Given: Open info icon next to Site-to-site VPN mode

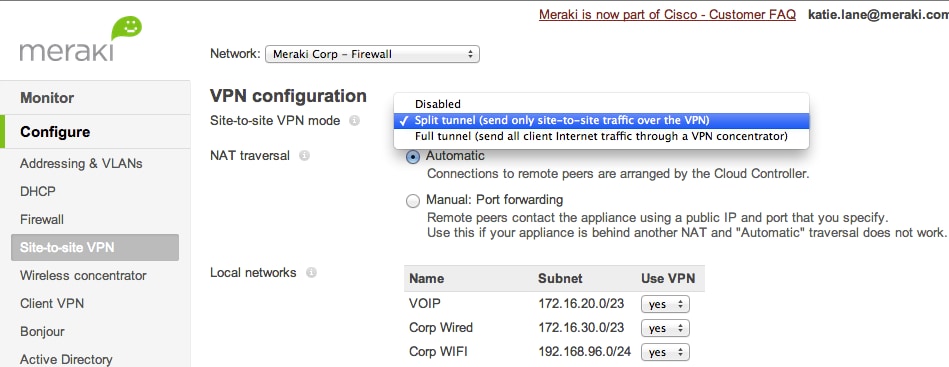Looking at the screenshot, I should point(355,121).
